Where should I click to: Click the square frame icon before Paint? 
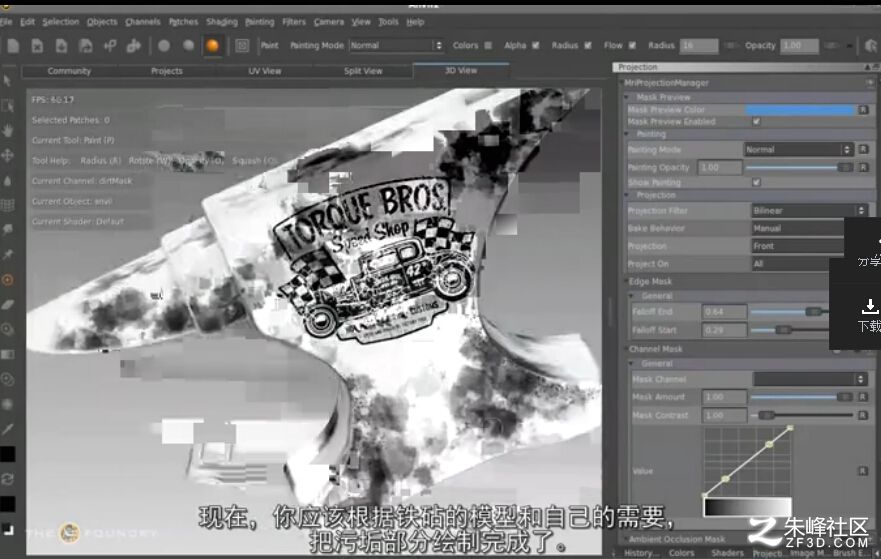click(242, 46)
